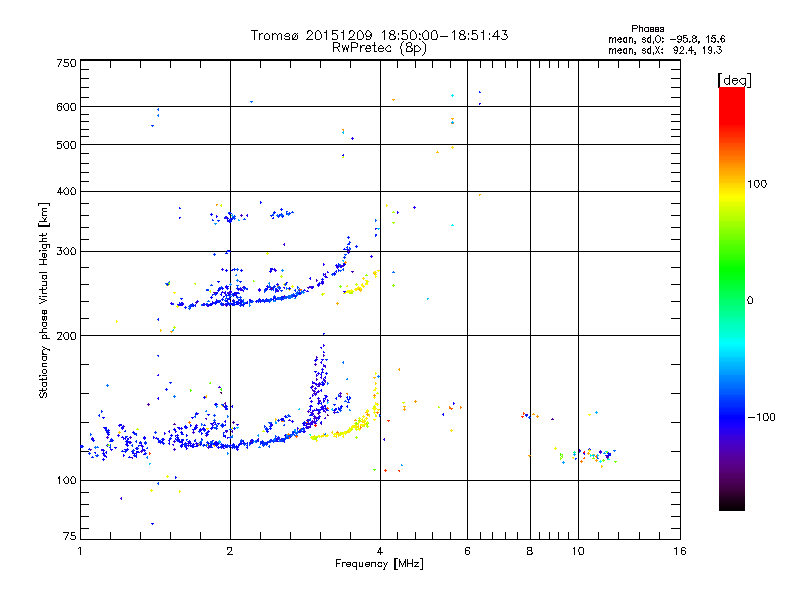Image resolution: width=800 pixels, height=600 pixels.
Task: Click the phase colorbar gradient
Action: tap(732, 299)
